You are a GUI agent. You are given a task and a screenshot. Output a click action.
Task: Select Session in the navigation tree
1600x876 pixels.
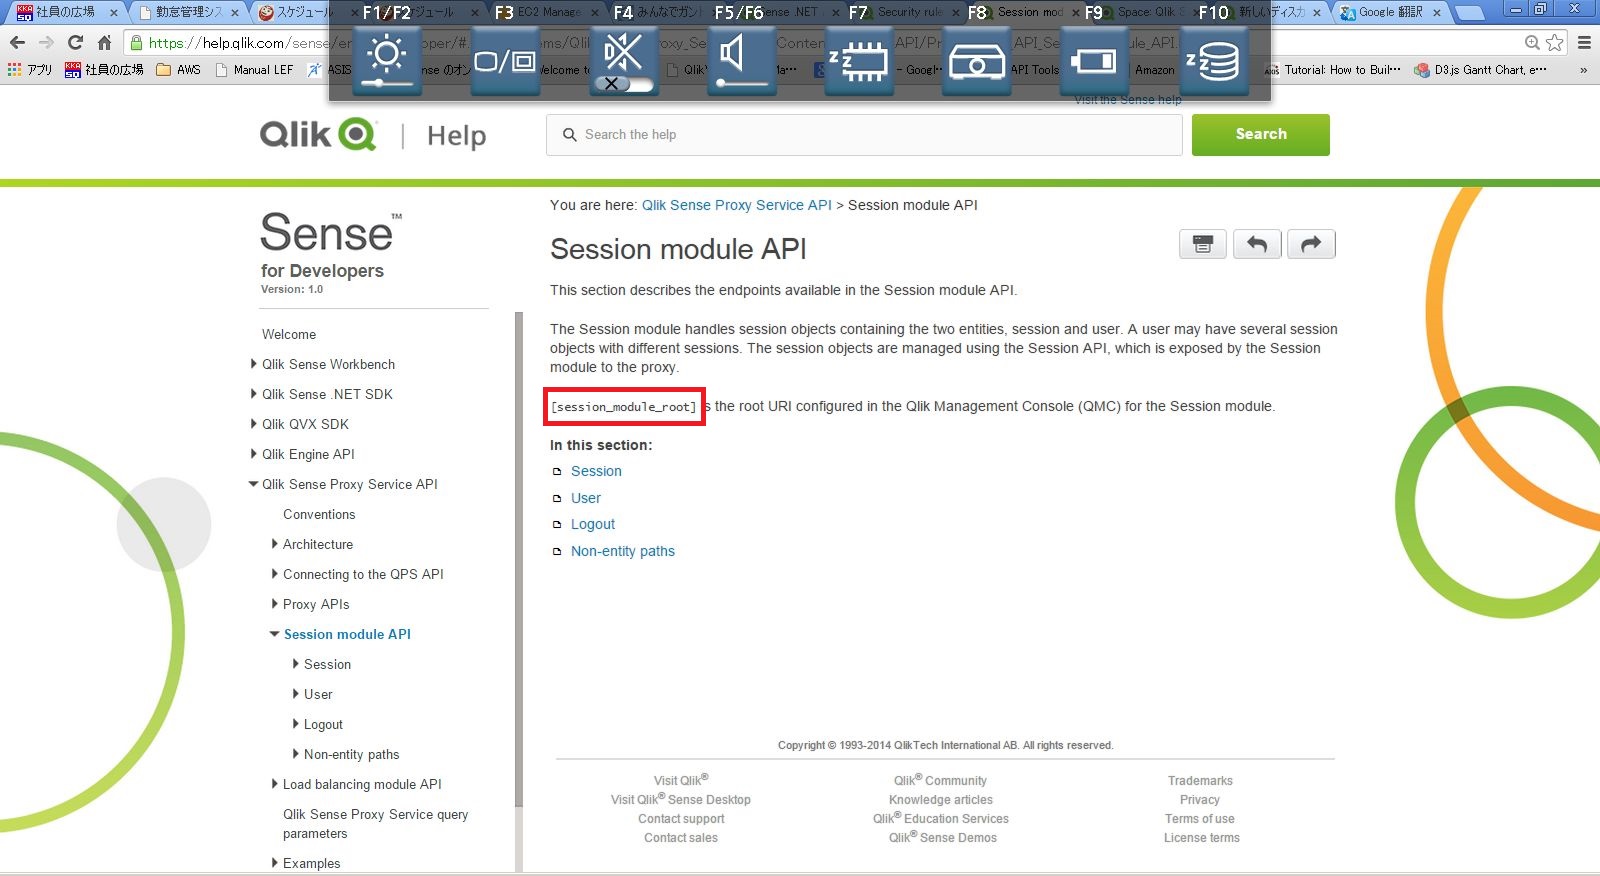(327, 664)
